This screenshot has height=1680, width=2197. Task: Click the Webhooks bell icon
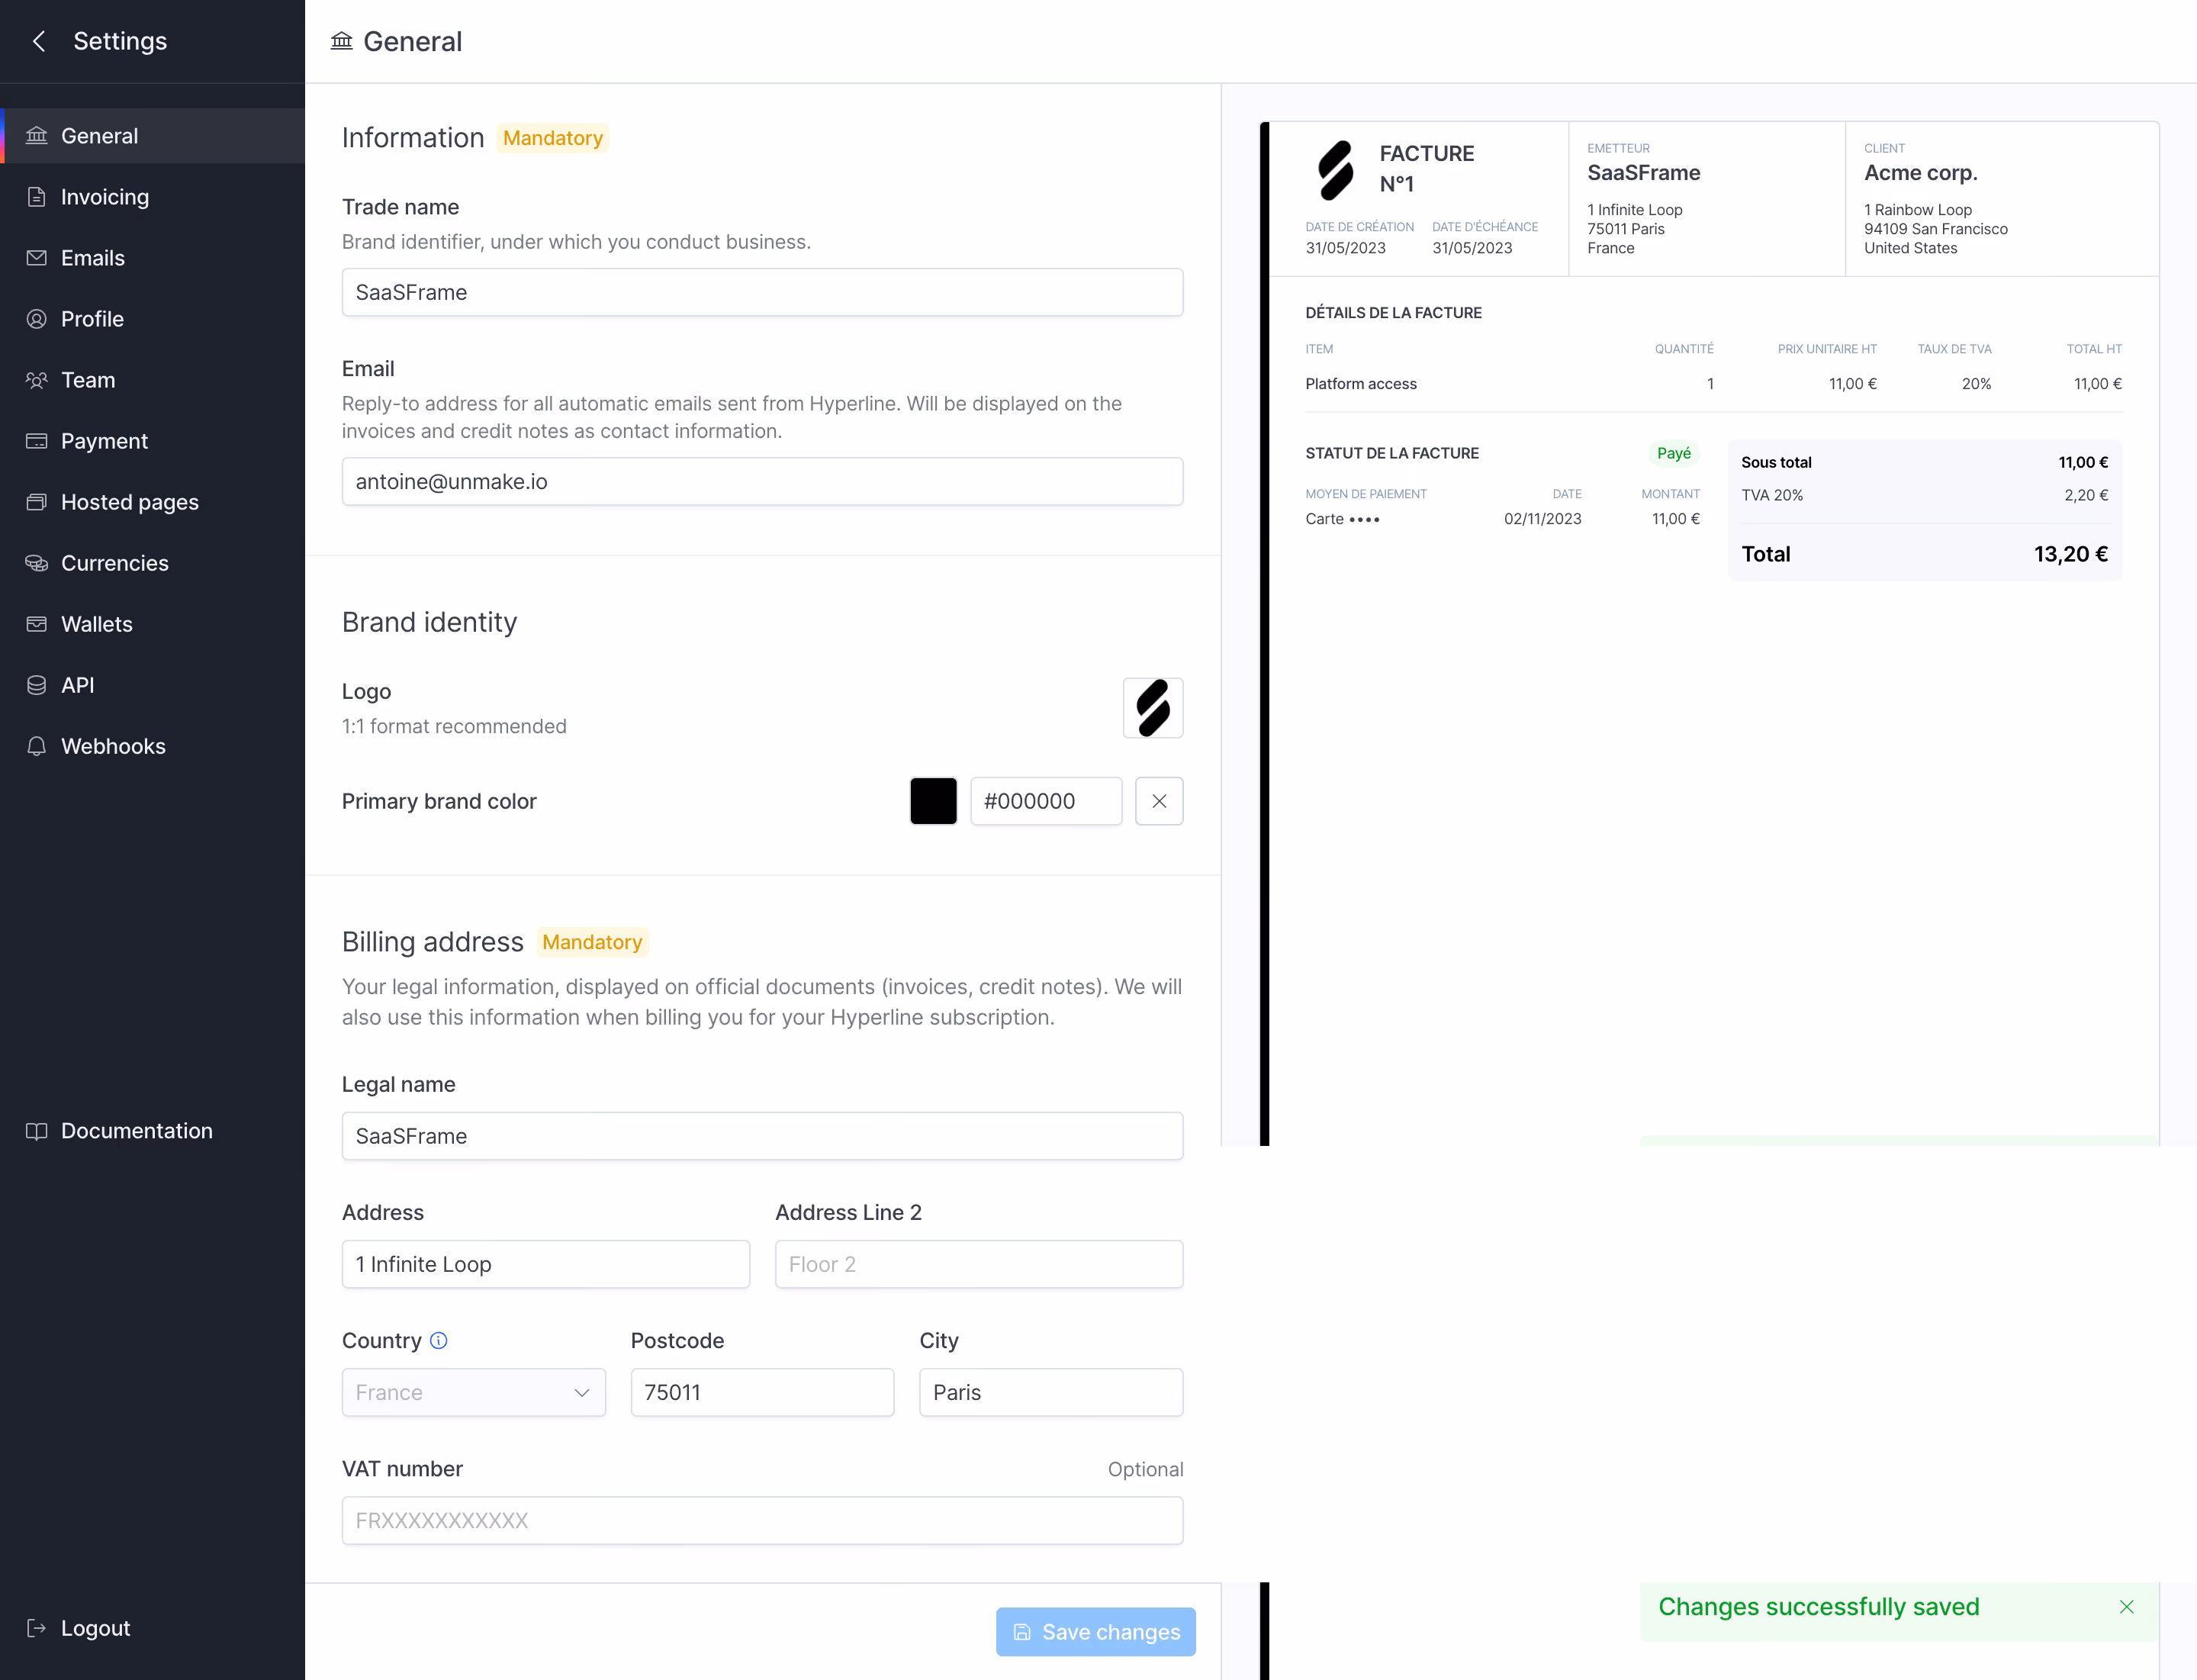point(37,746)
